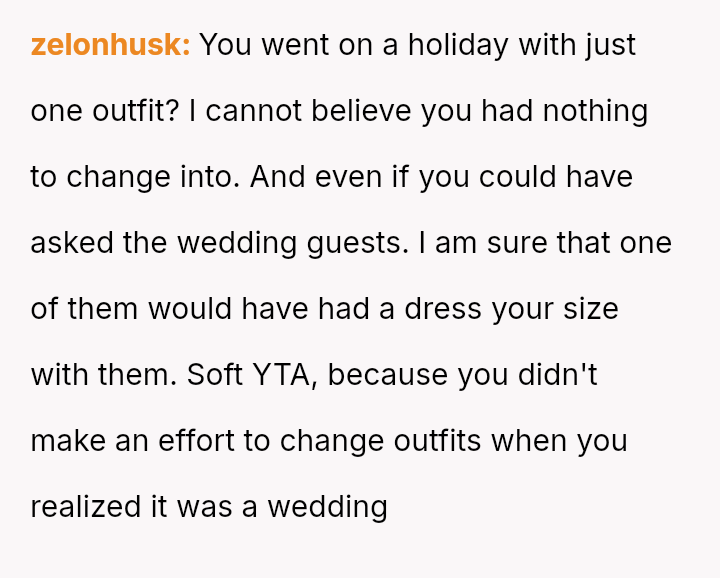This screenshot has height=578, width=720.
Task: Click the word "Soft" in the comment
Action: pyautogui.click(x=215, y=375)
